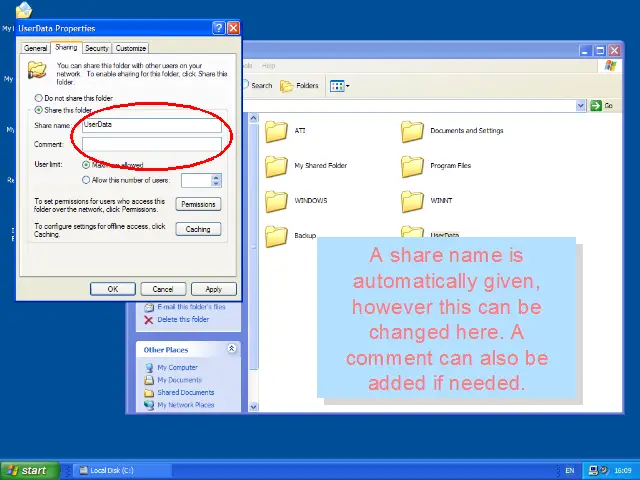Switch to the General tab
The height and width of the screenshot is (480, 640).
pos(36,48)
